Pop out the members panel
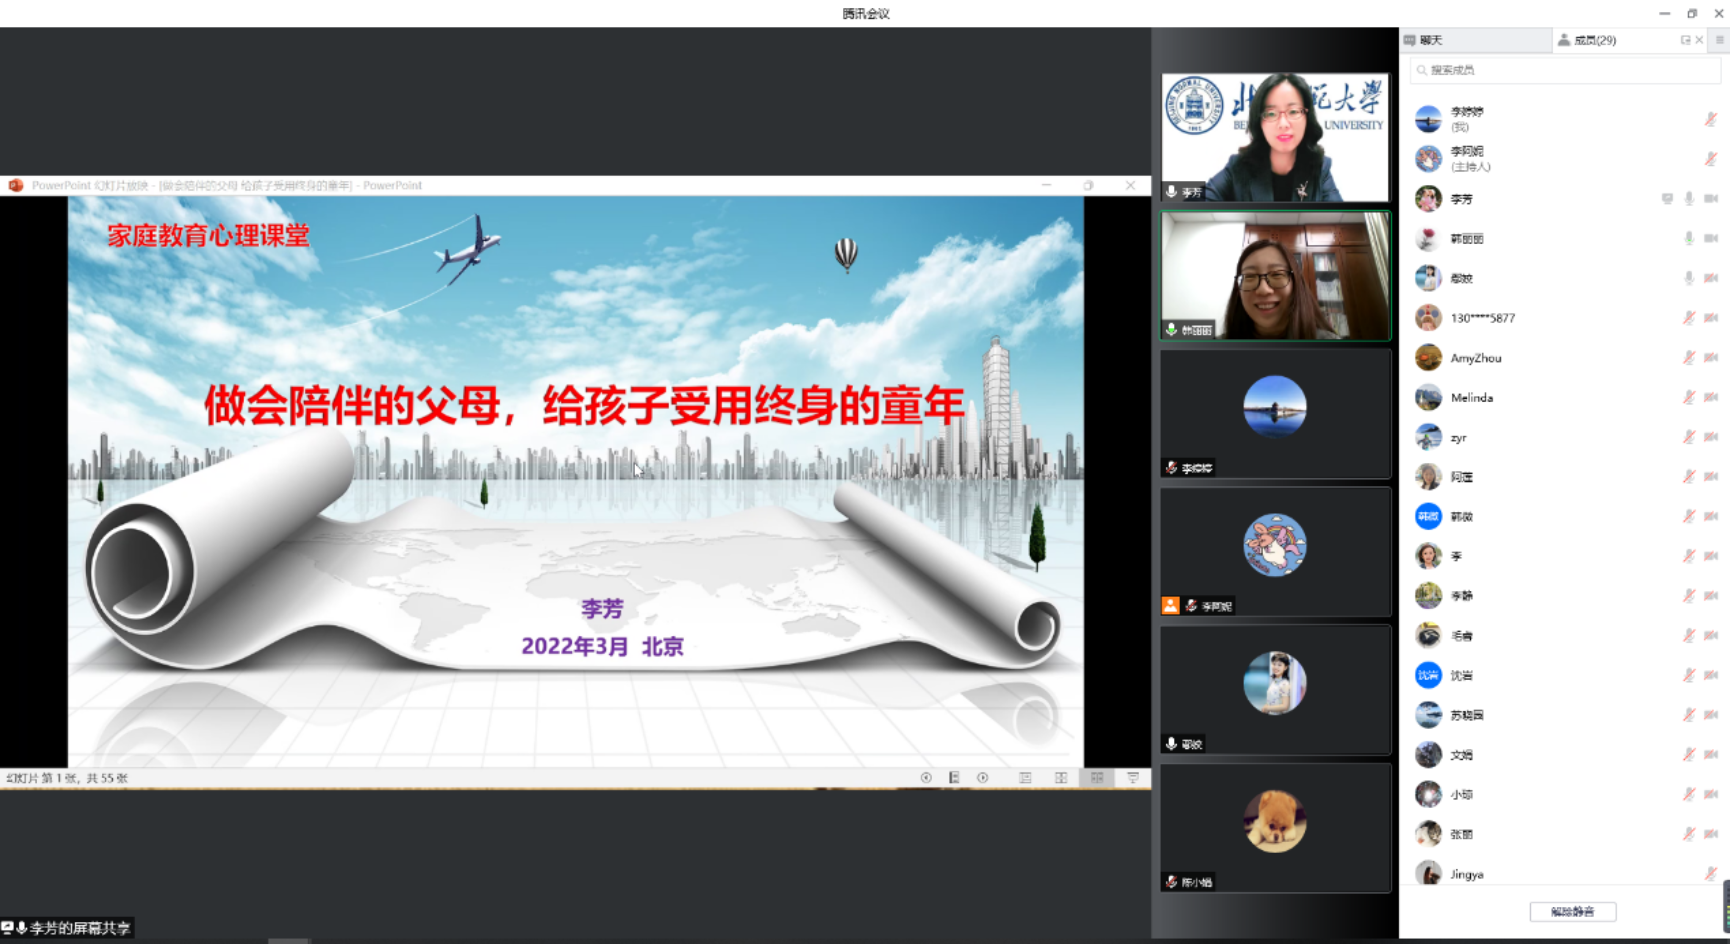The width and height of the screenshot is (1731, 945). [x=1685, y=40]
